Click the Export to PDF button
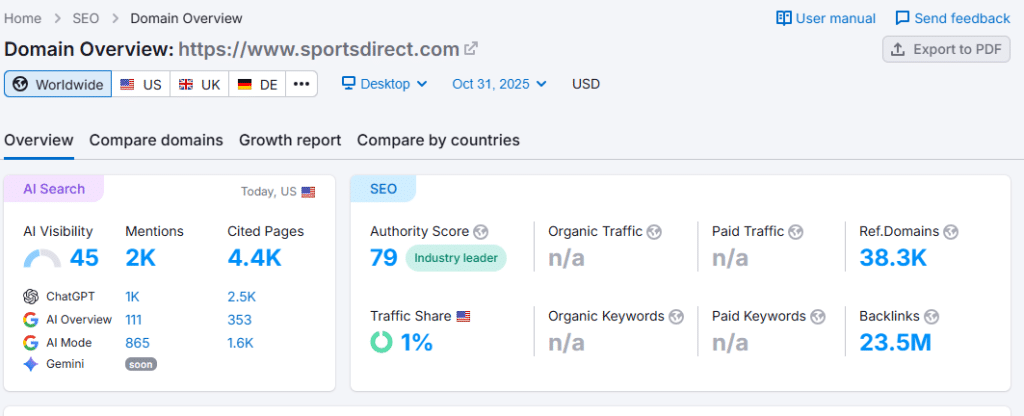This screenshot has width=1024, height=416. [x=946, y=49]
